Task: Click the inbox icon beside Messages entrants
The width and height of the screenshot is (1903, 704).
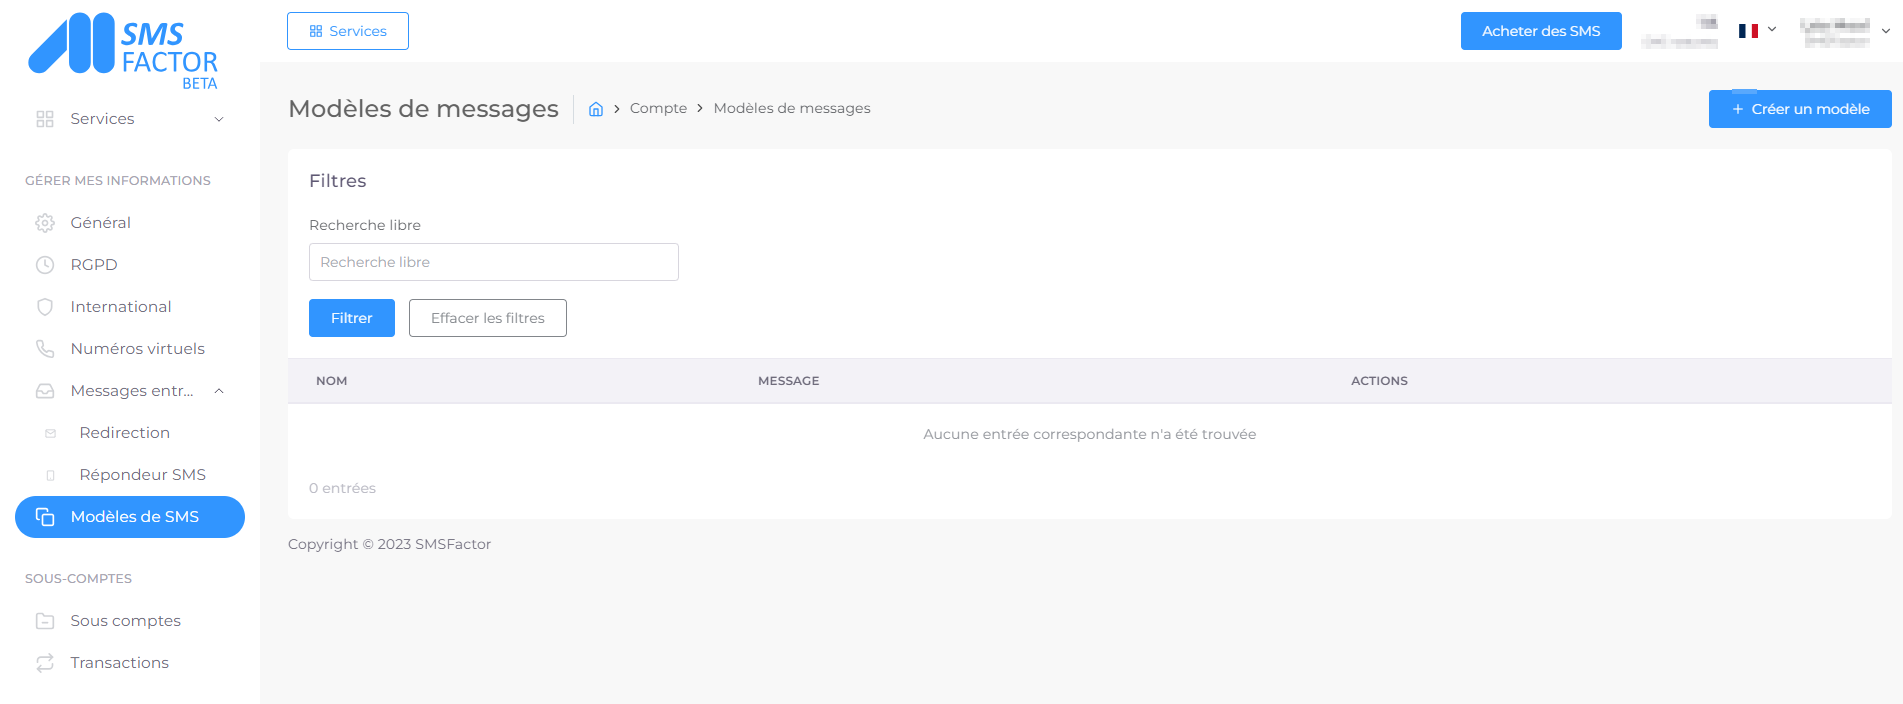Action: [45, 391]
